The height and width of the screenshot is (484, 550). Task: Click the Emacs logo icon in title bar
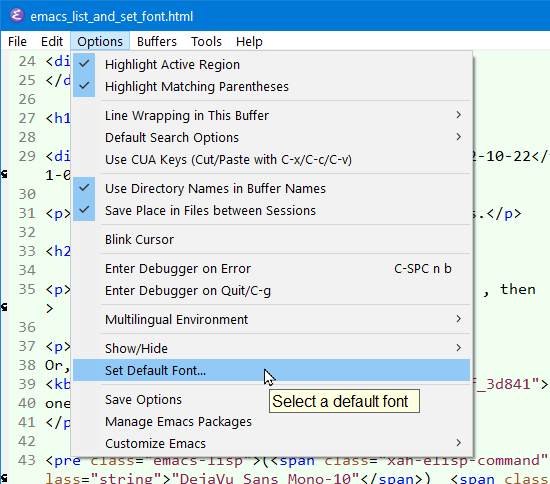point(16,15)
